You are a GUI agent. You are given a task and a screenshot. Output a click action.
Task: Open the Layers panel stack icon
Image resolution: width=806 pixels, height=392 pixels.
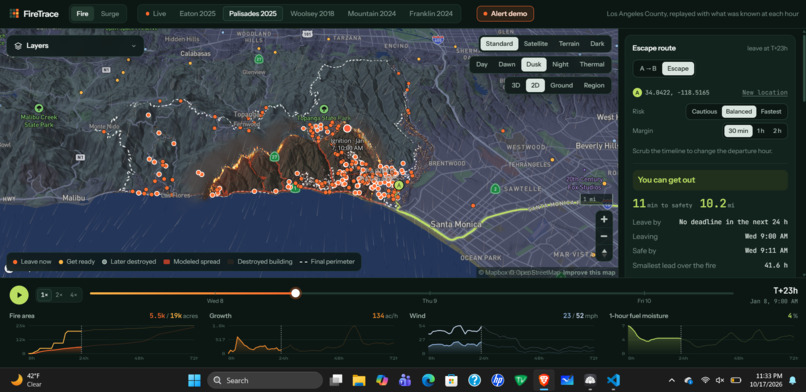(18, 46)
